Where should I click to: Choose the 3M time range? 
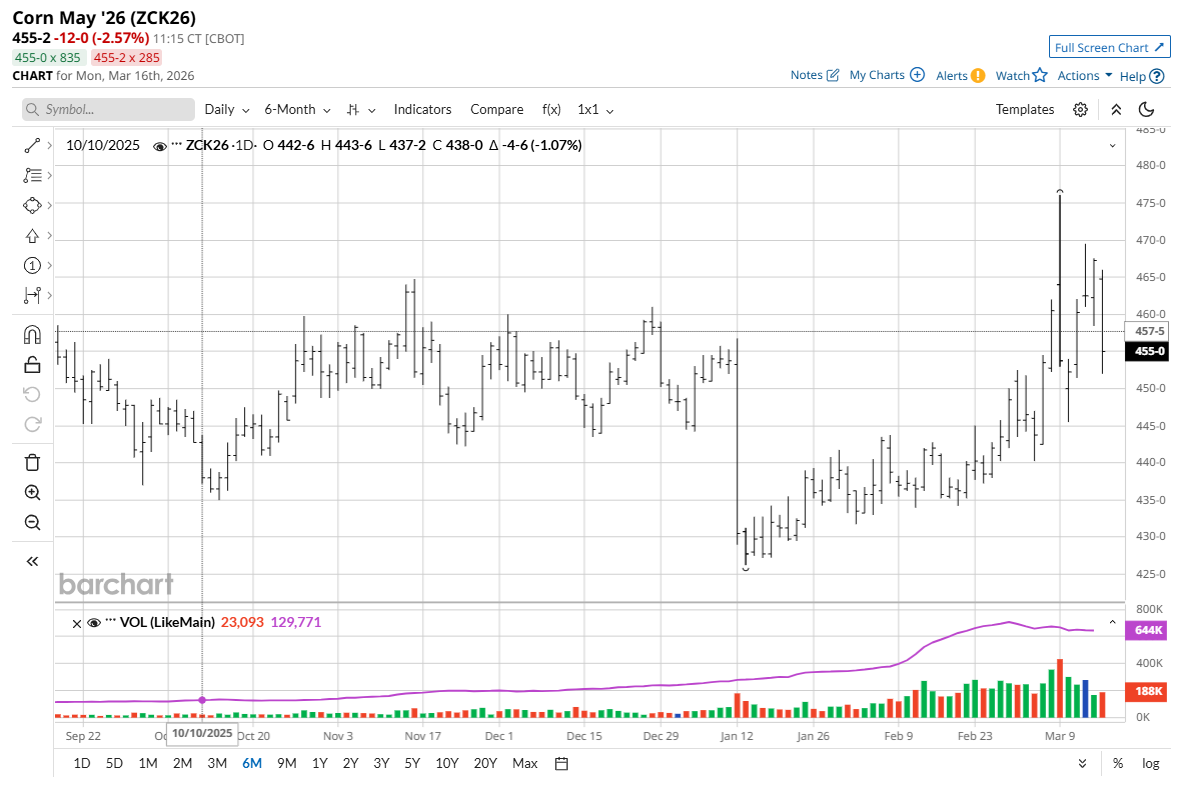217,764
